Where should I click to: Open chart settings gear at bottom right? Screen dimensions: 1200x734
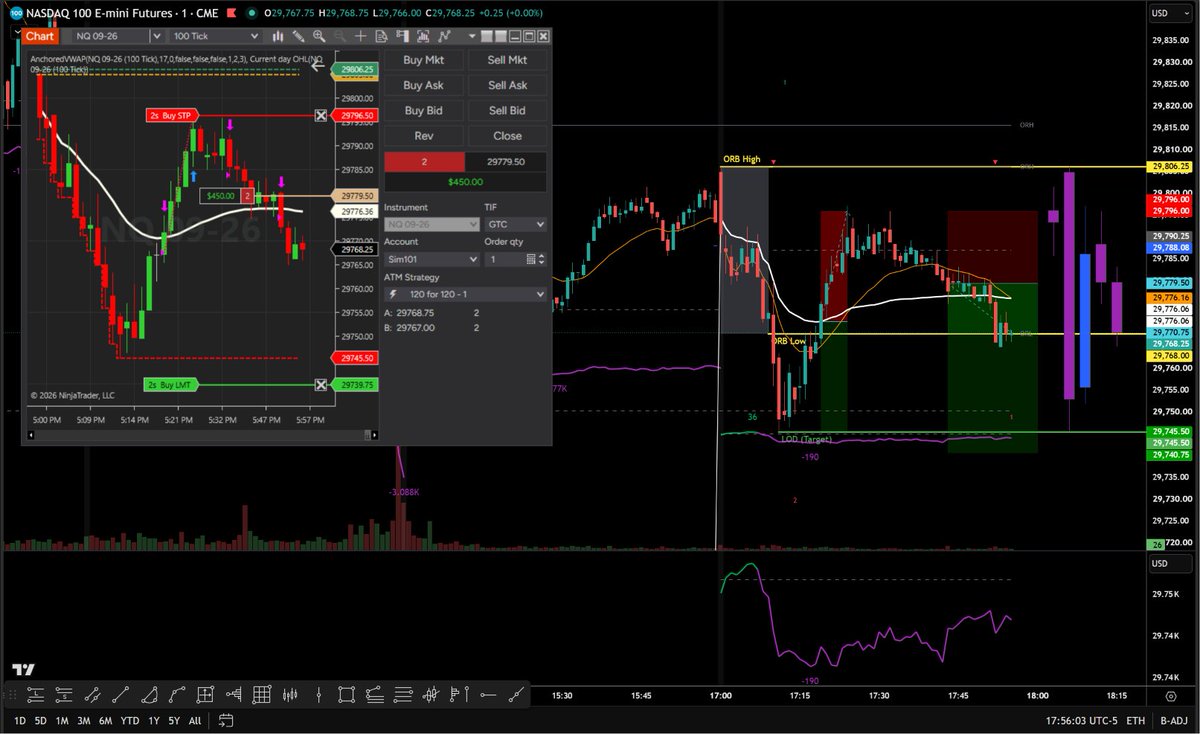pos(1170,696)
